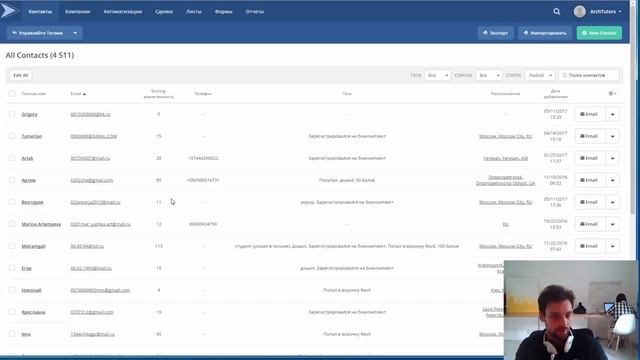Click the Управляйте Тегами button

tap(38, 33)
